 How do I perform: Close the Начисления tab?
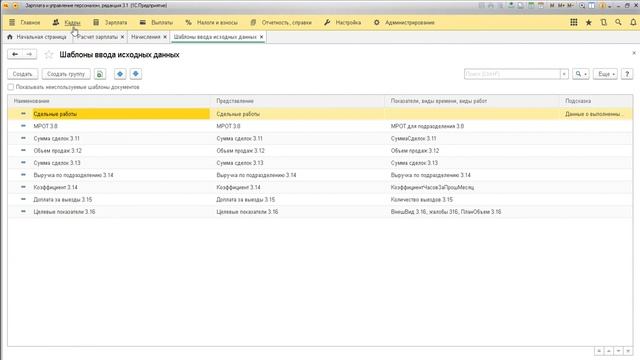(165, 37)
